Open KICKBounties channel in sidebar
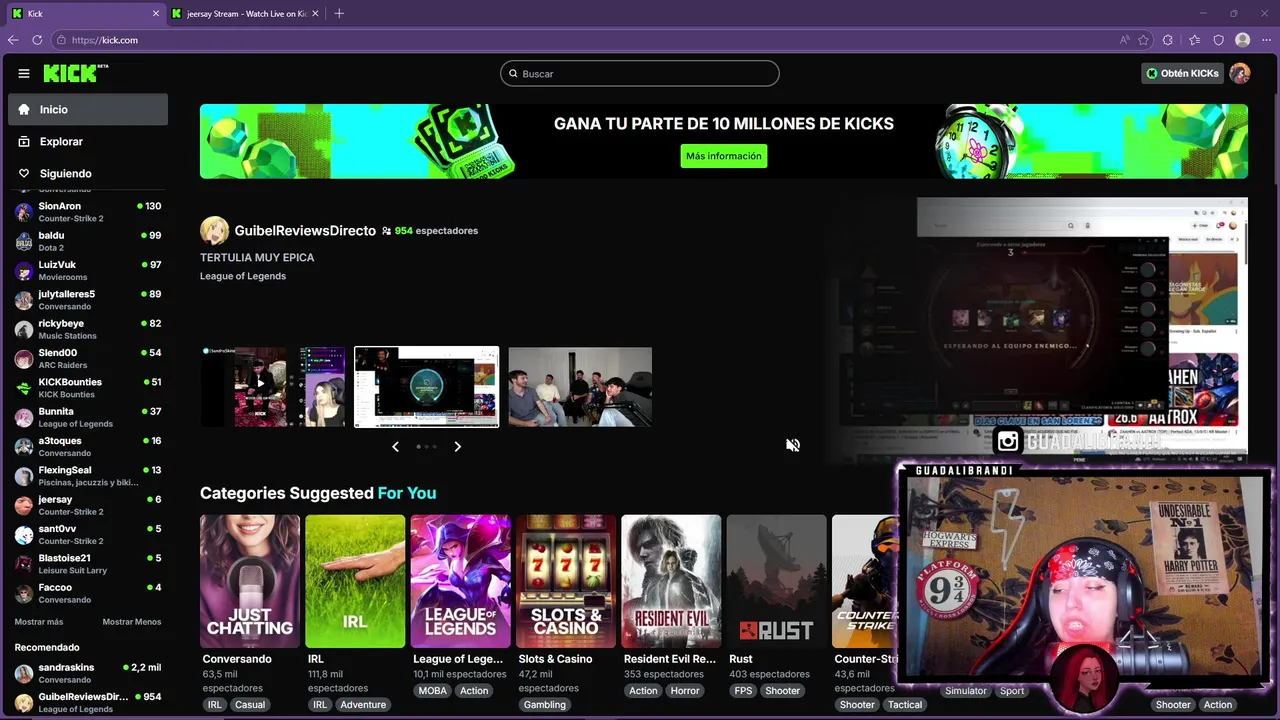The width and height of the screenshot is (1280, 720). coord(88,387)
